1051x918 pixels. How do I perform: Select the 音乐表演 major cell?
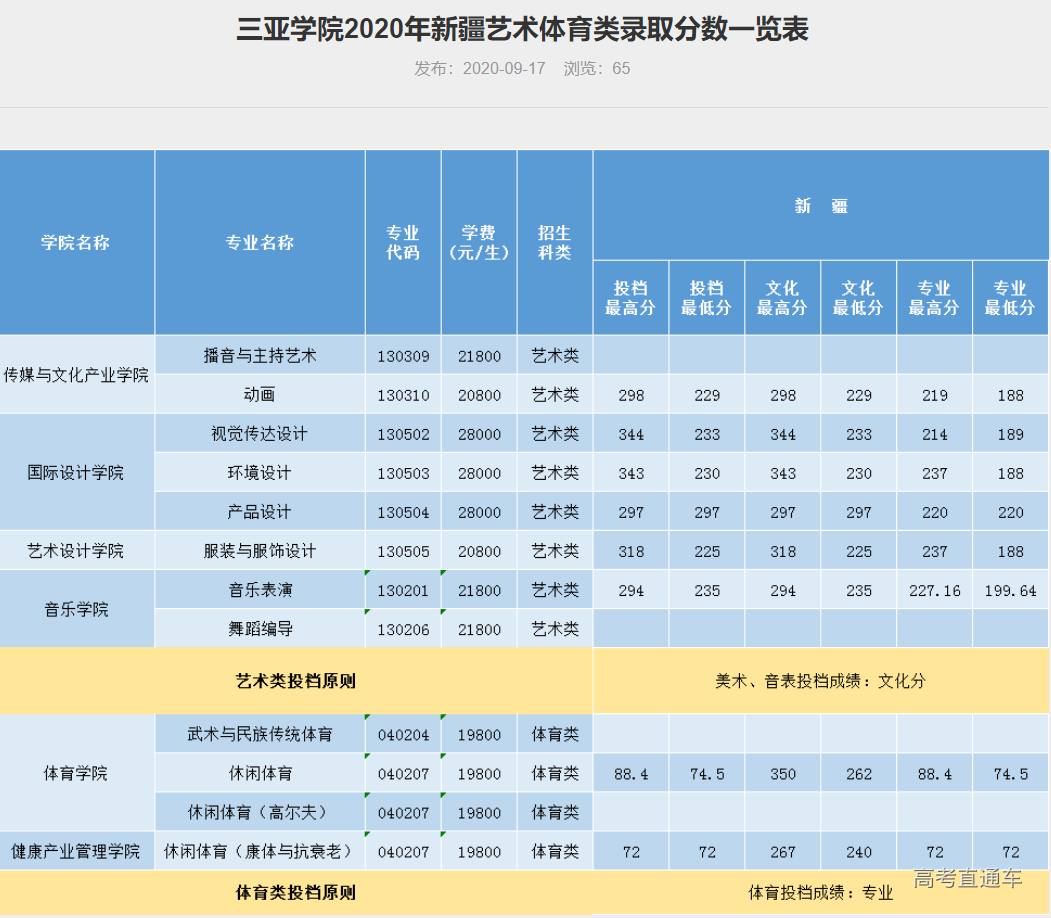(262, 589)
